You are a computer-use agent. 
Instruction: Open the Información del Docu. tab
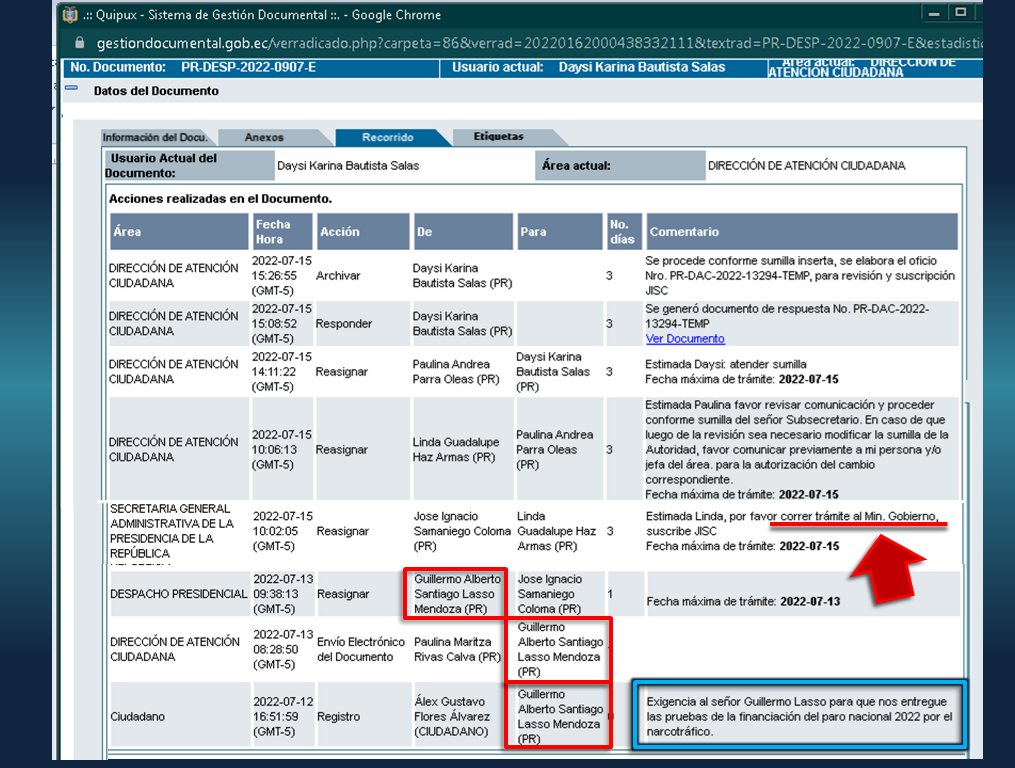tap(155, 137)
